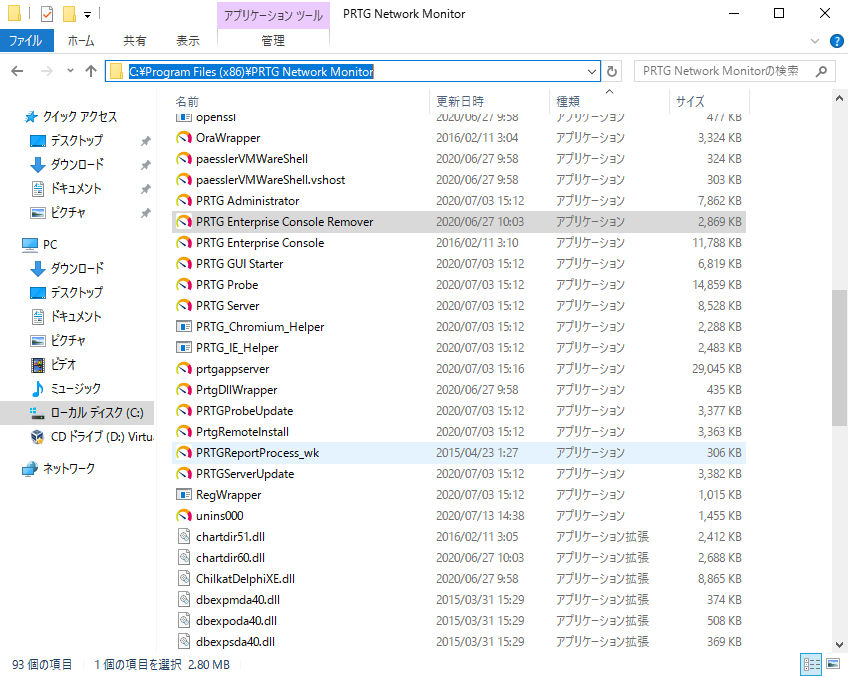Click the pin next to ピクチャ in Quick Access
The width and height of the screenshot is (848, 676).
pyautogui.click(x=145, y=213)
